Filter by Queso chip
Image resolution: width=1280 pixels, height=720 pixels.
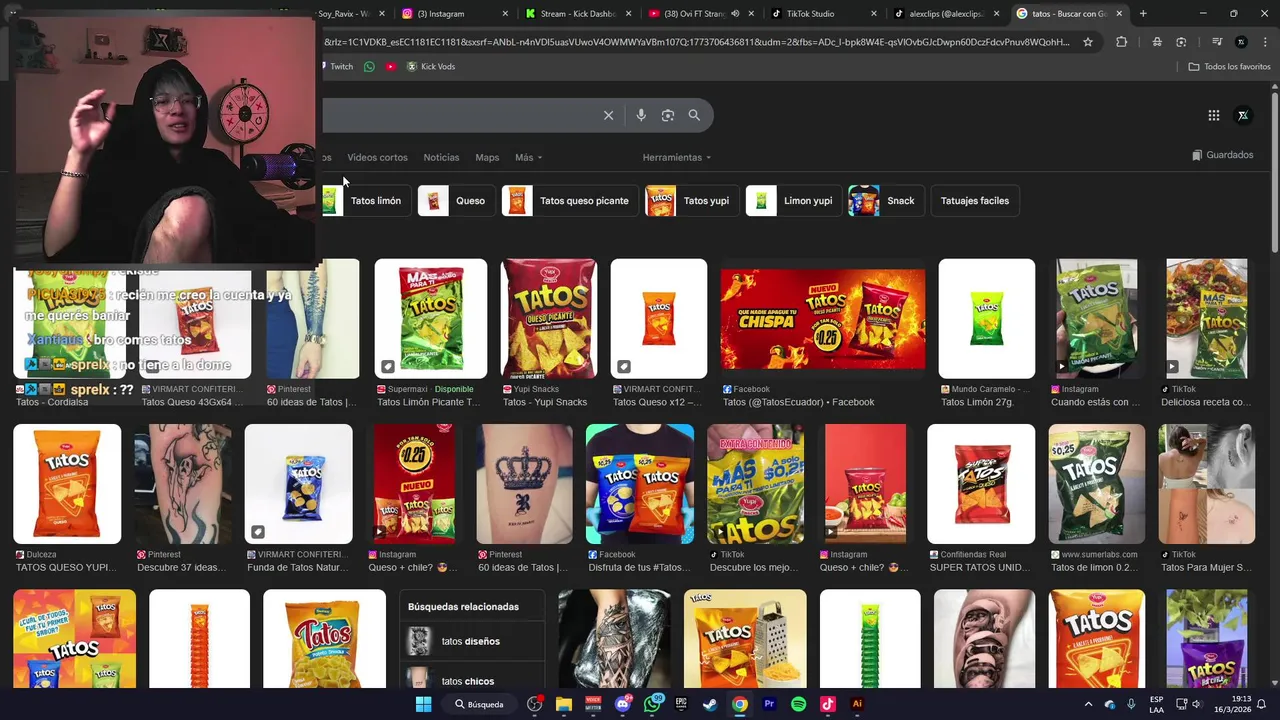click(x=455, y=201)
